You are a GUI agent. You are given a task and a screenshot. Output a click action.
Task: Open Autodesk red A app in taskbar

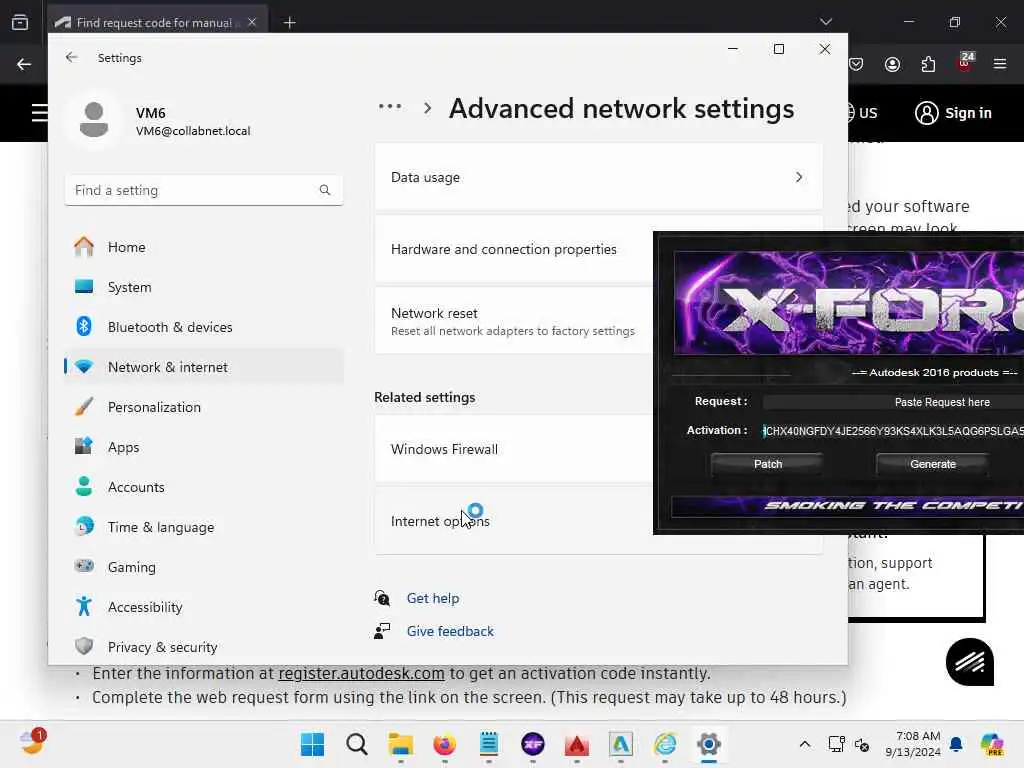(x=577, y=744)
